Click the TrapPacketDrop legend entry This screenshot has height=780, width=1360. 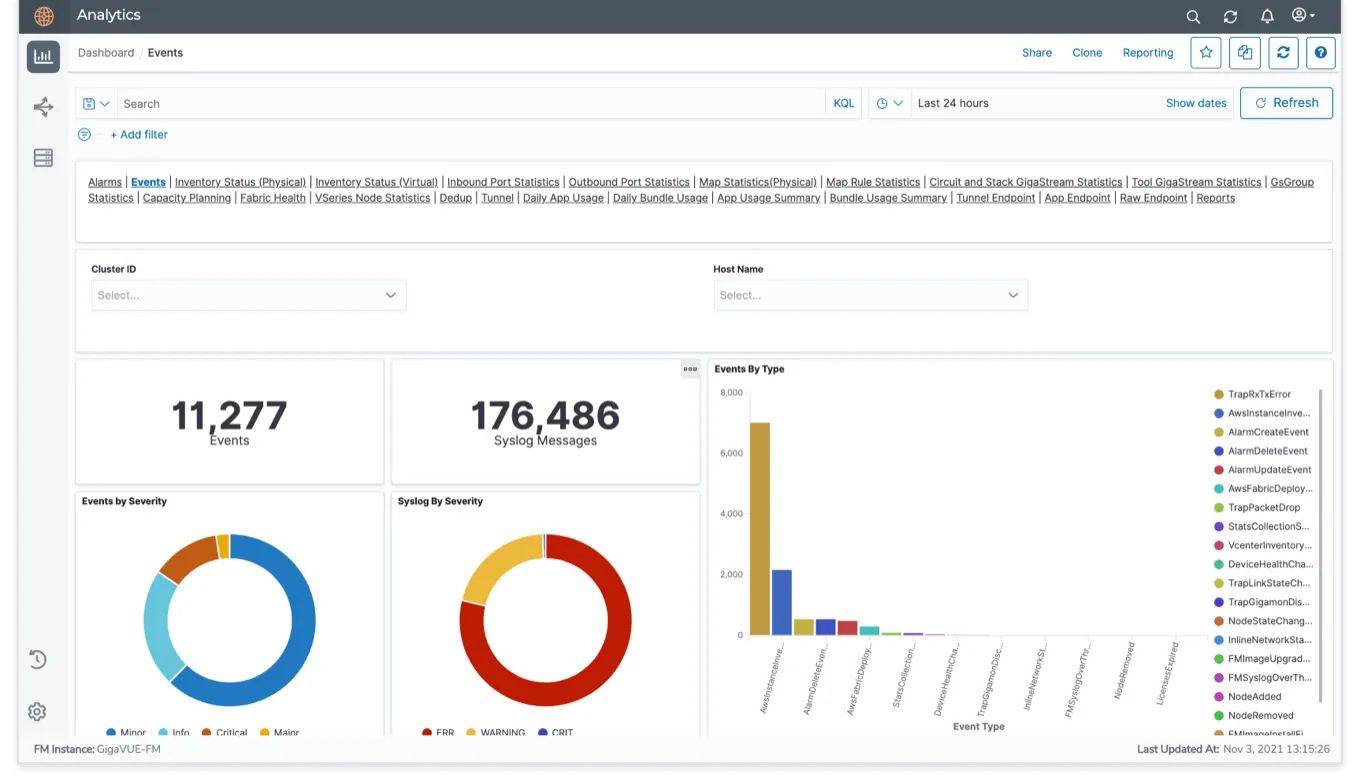1256,508
